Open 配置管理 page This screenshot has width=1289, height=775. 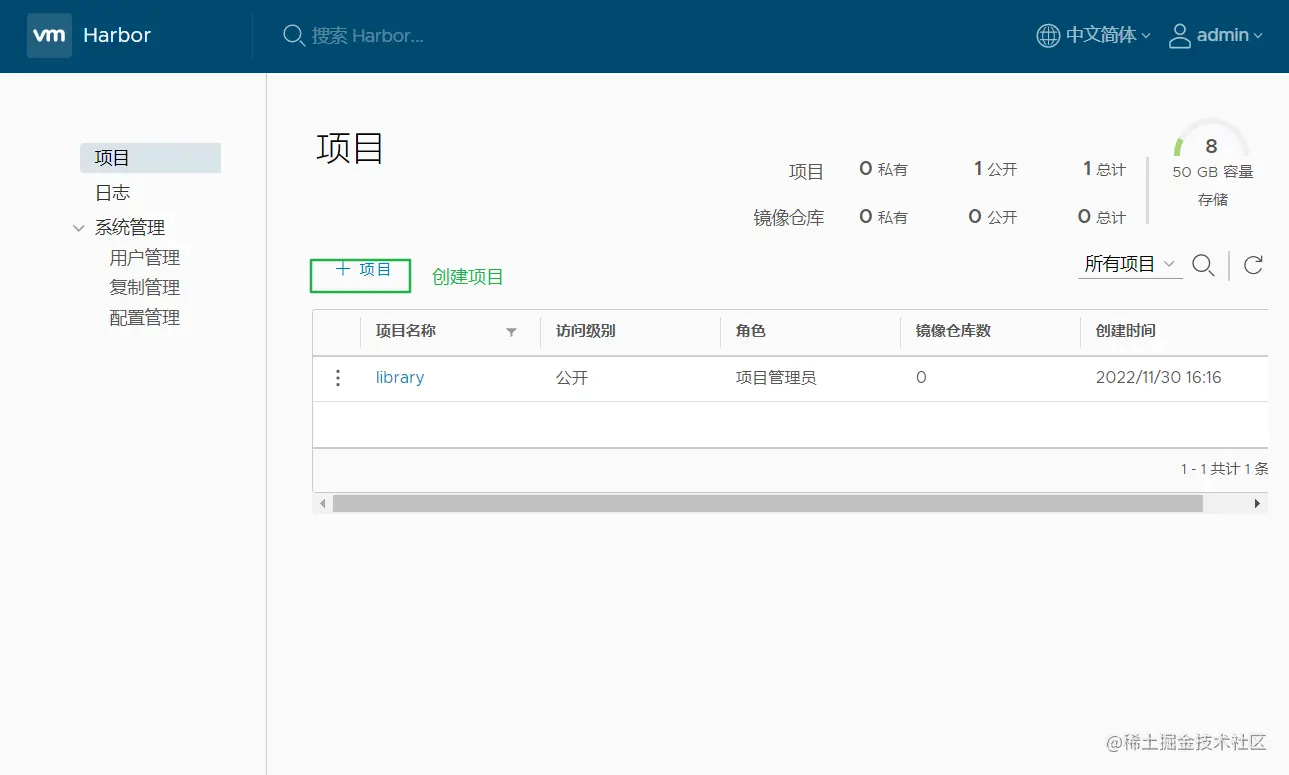pos(145,318)
